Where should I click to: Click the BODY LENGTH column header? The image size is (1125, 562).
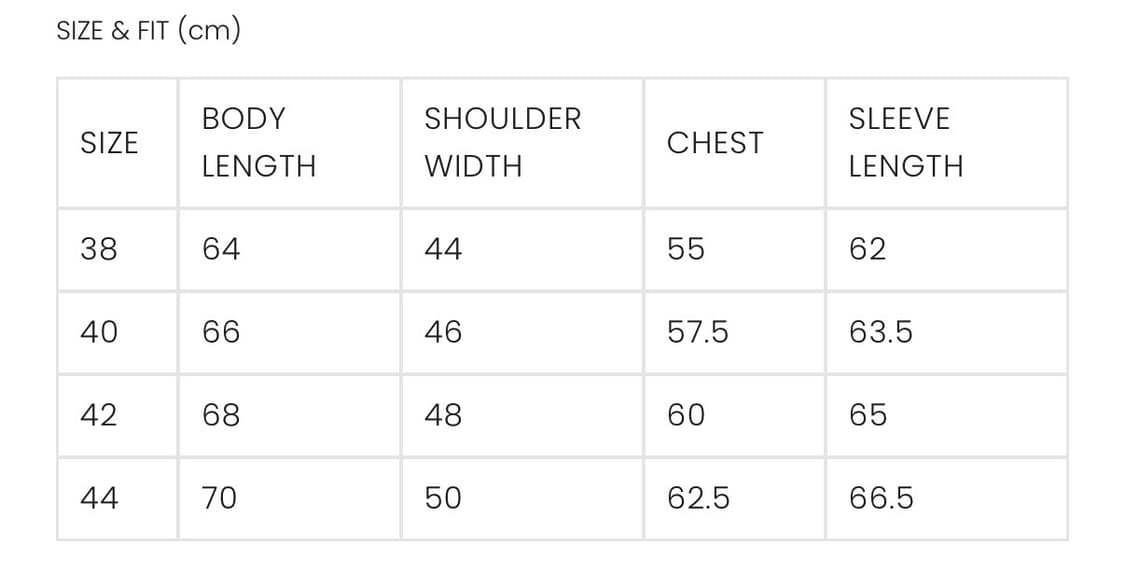coord(258,142)
